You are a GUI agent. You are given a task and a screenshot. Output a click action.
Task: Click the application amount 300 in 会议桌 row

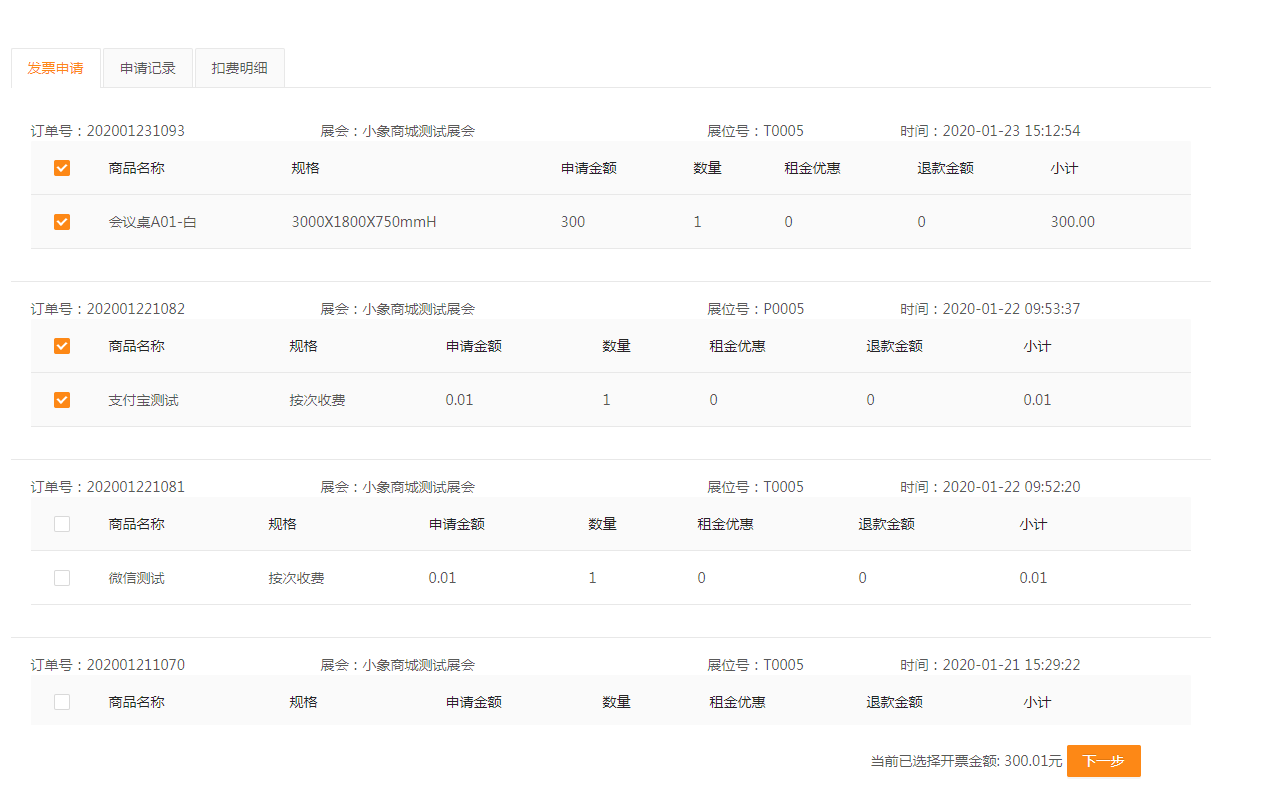(573, 222)
